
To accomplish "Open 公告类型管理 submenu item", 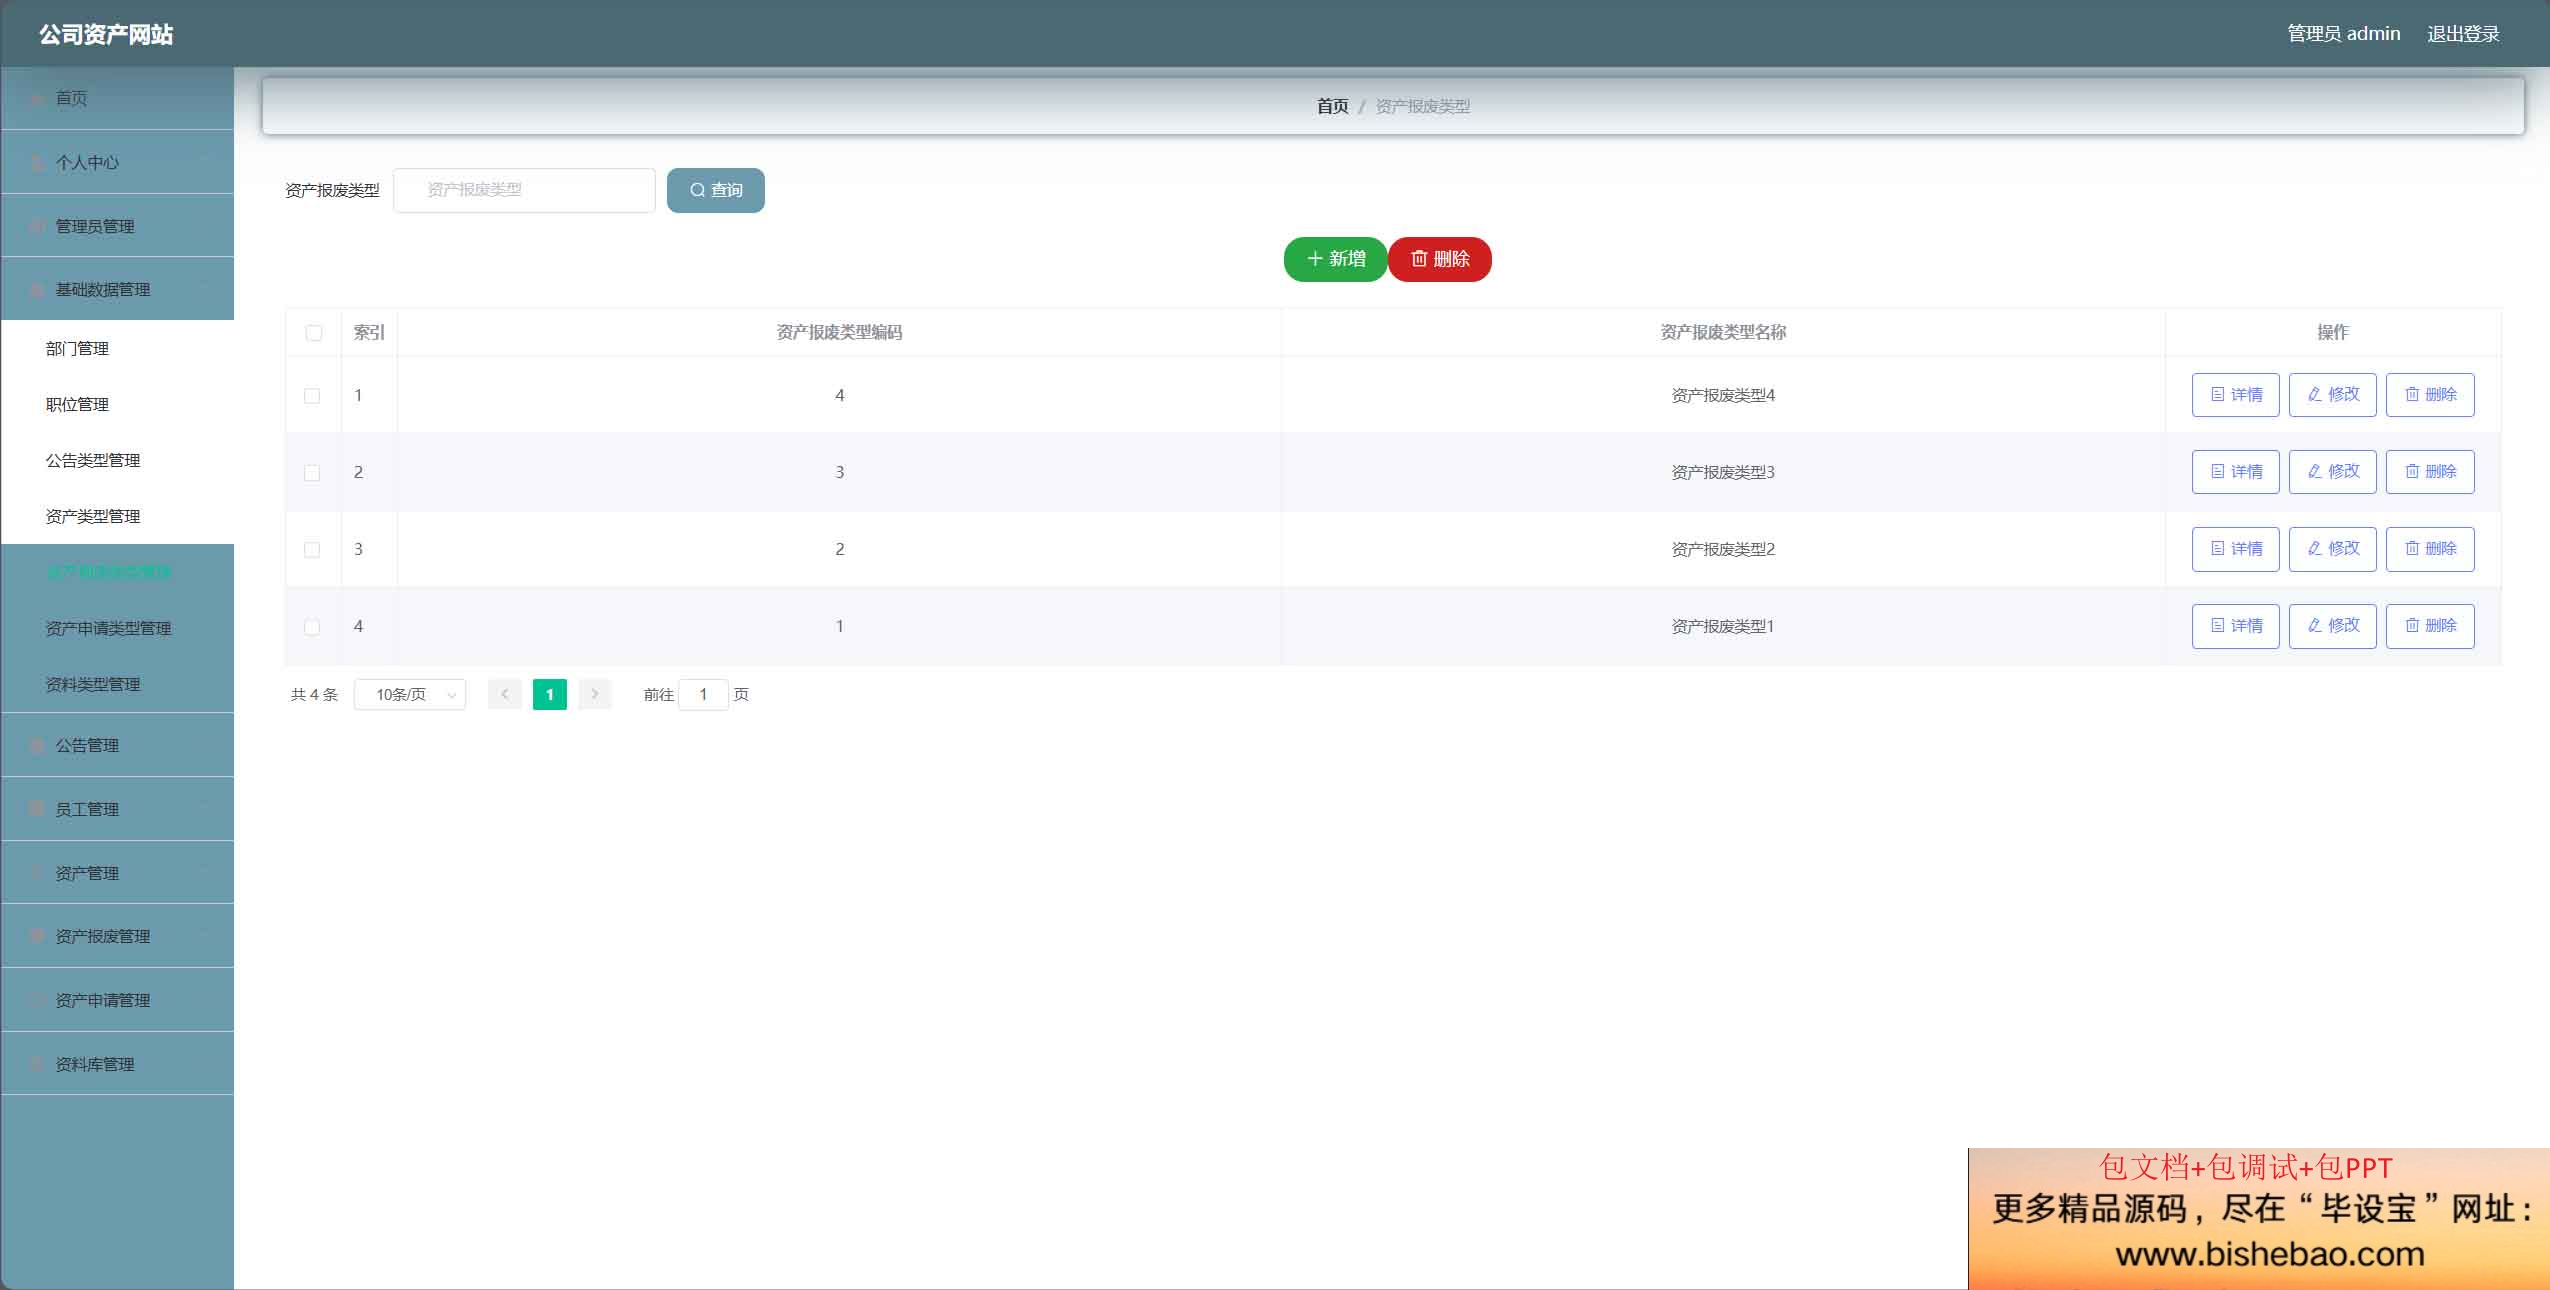I will [117, 460].
